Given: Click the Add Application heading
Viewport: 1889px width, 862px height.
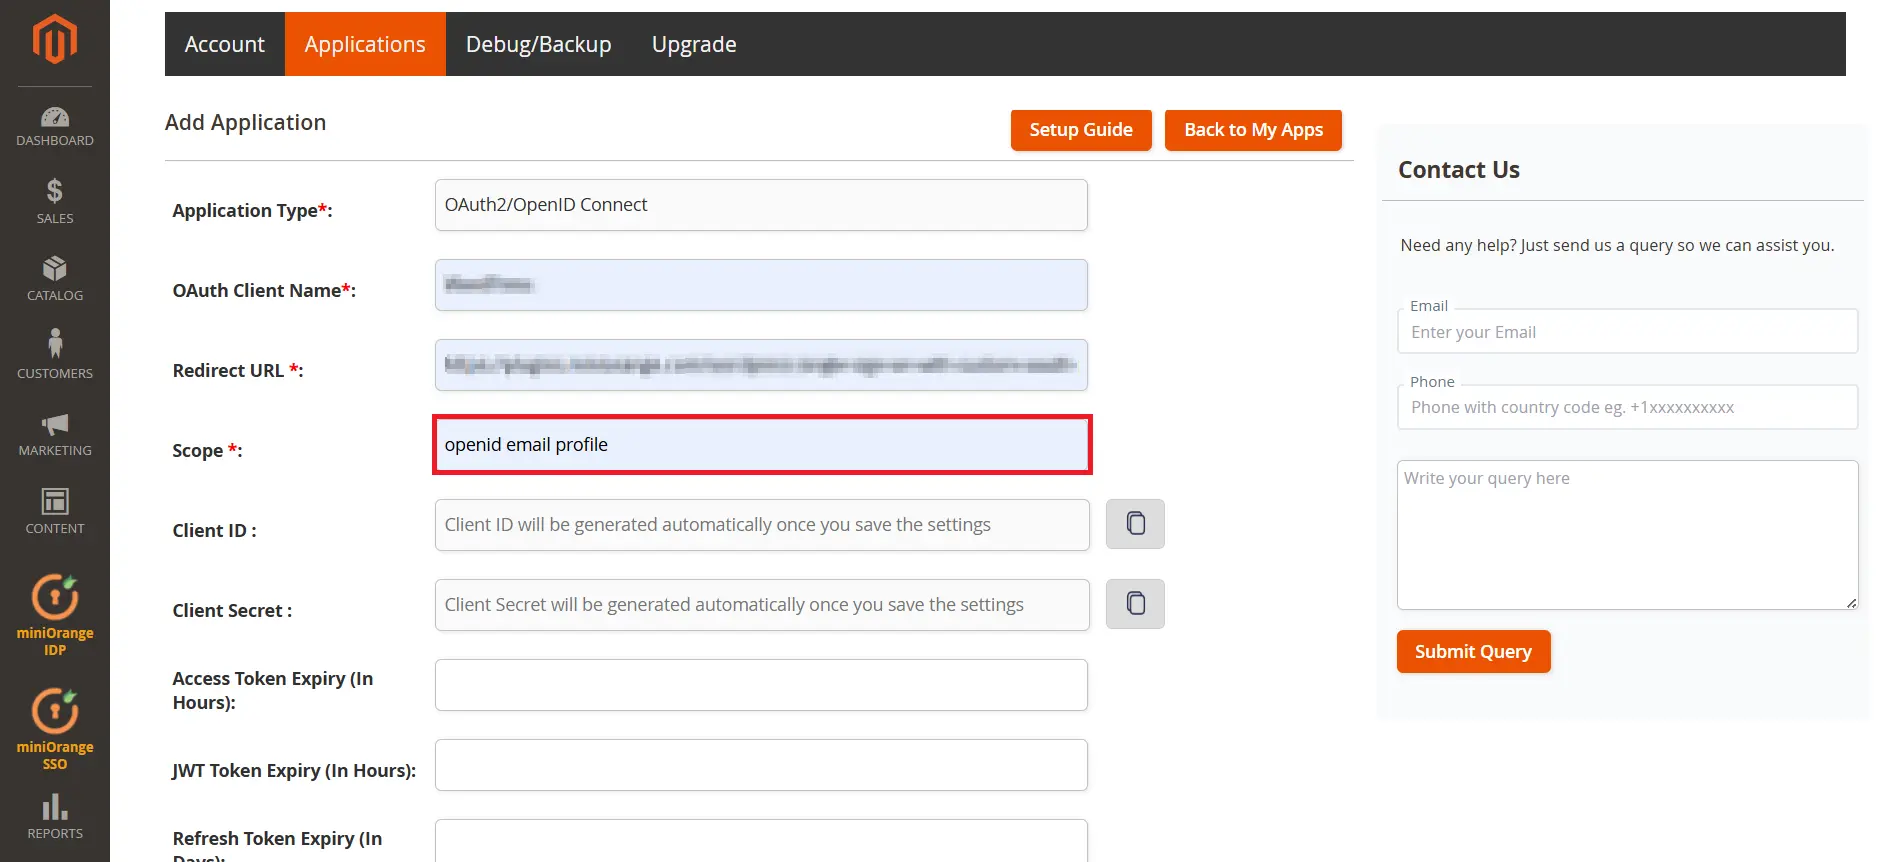Looking at the screenshot, I should [x=245, y=122].
